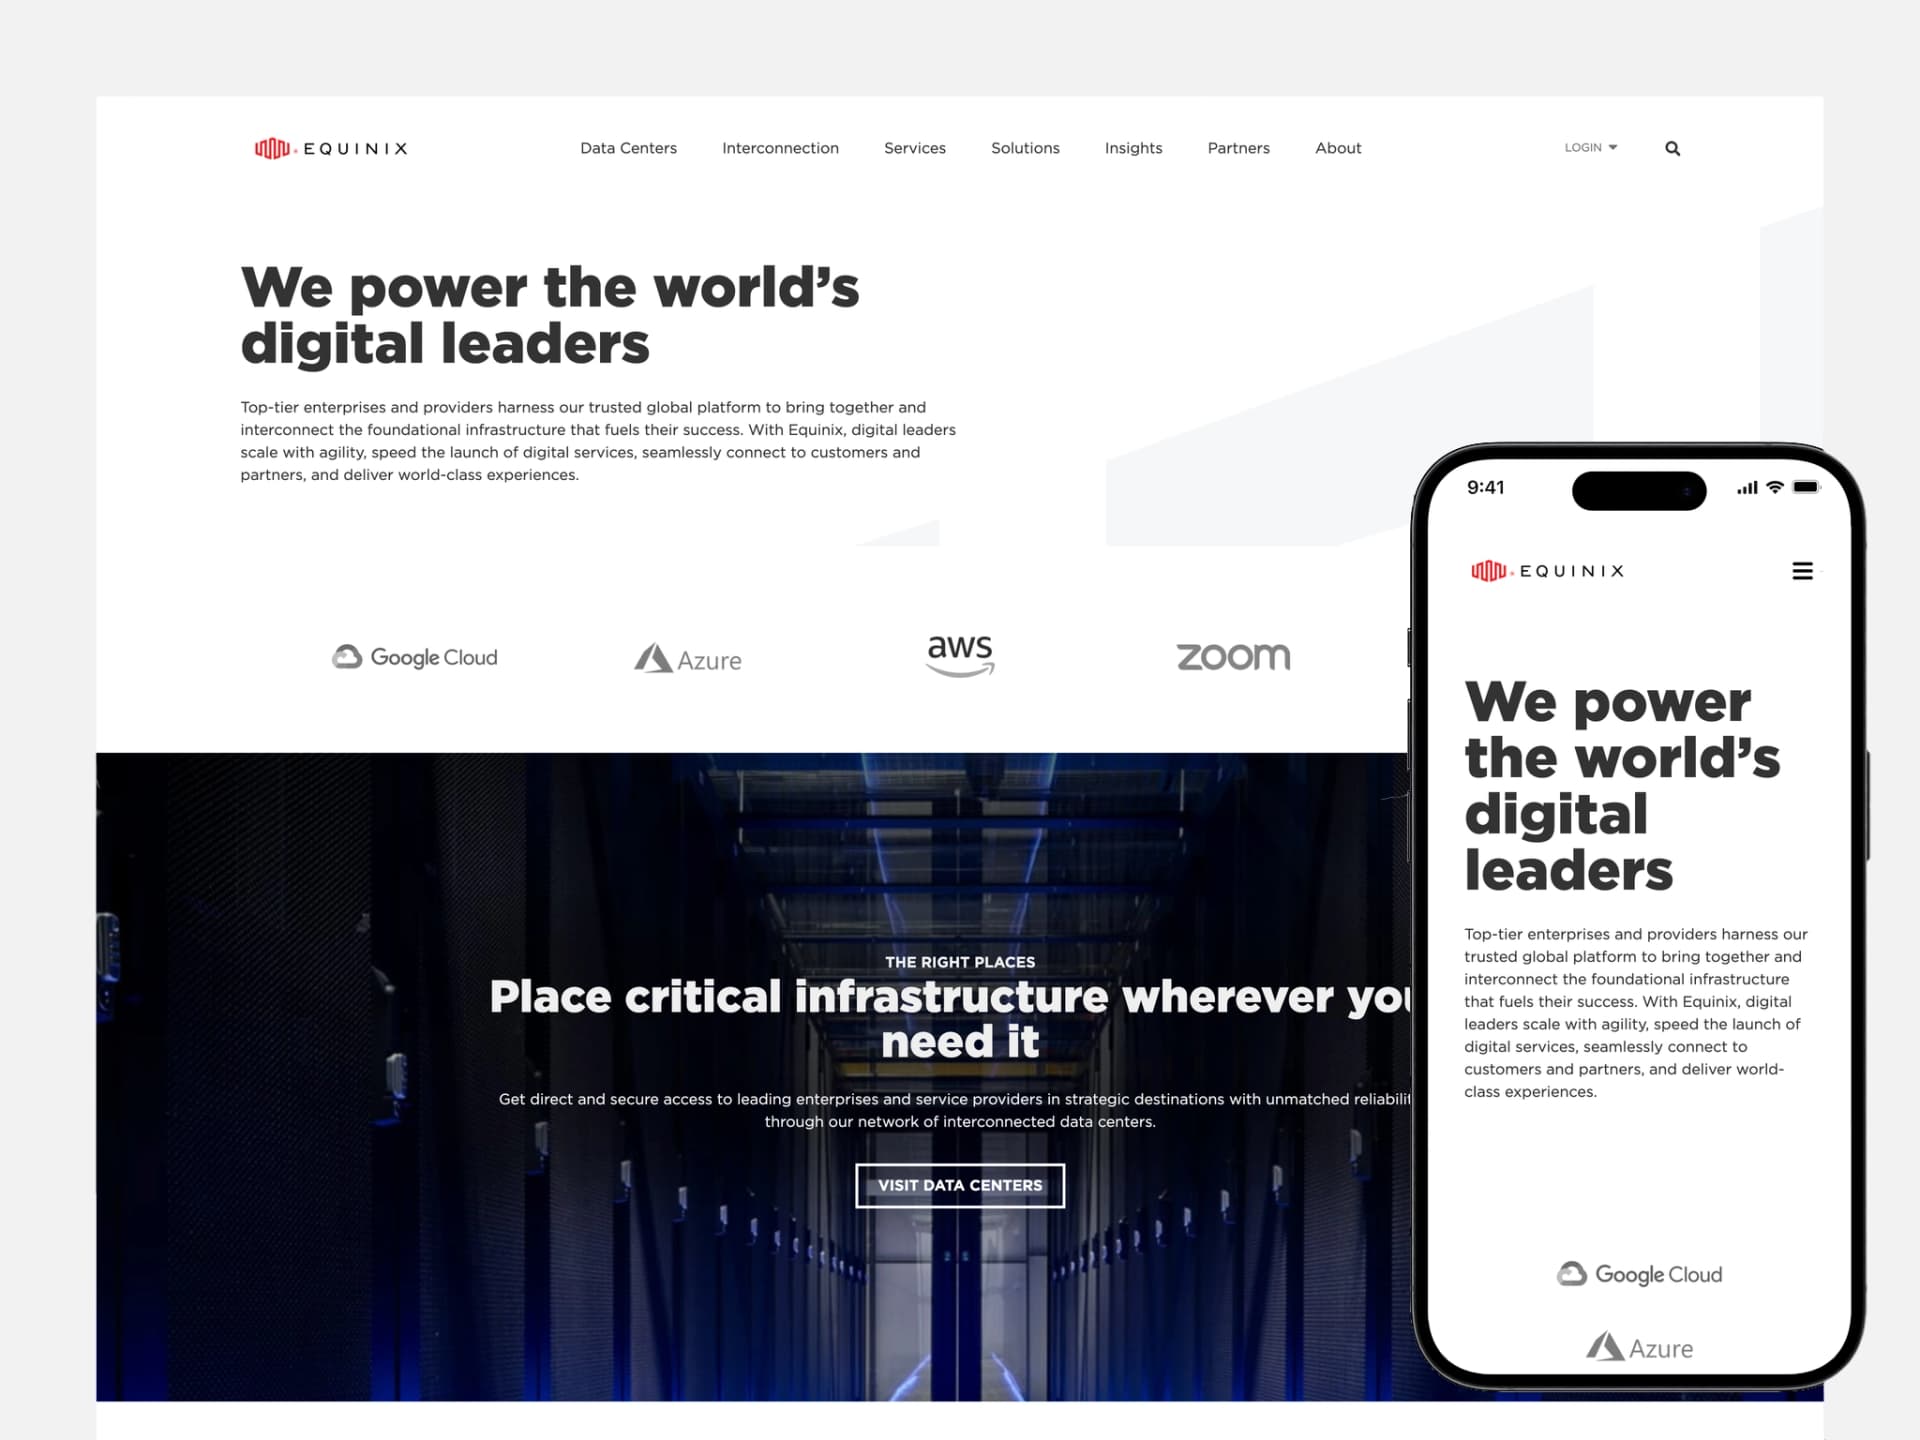Expand the Interconnection menu item
Screen dimensions: 1920x1440
pyautogui.click(x=780, y=147)
